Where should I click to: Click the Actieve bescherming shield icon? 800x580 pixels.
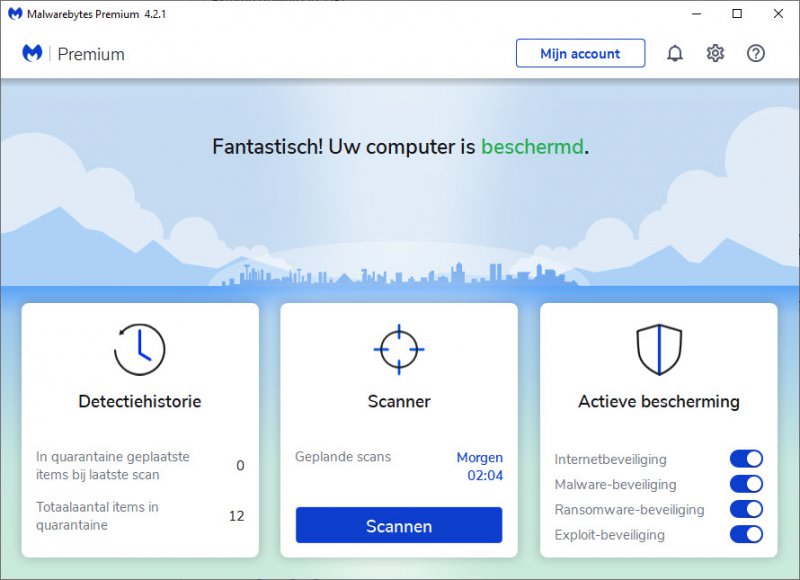tap(659, 349)
